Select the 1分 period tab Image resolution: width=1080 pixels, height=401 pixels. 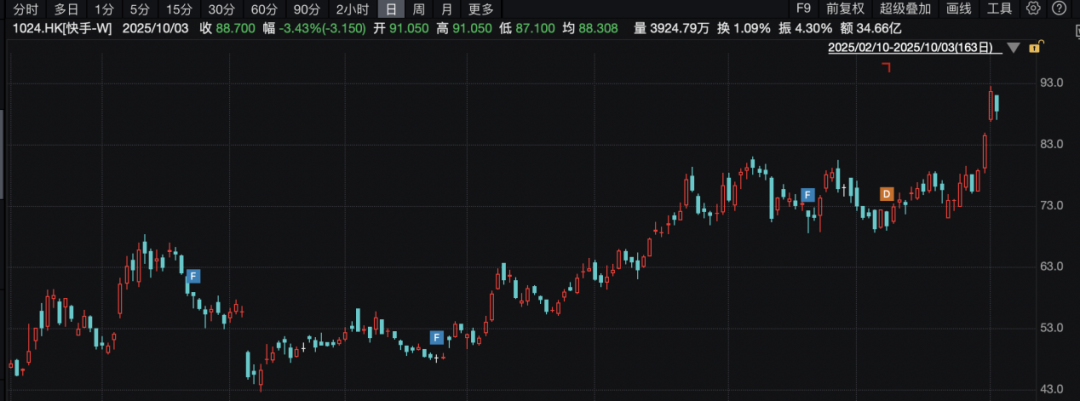coord(104,9)
